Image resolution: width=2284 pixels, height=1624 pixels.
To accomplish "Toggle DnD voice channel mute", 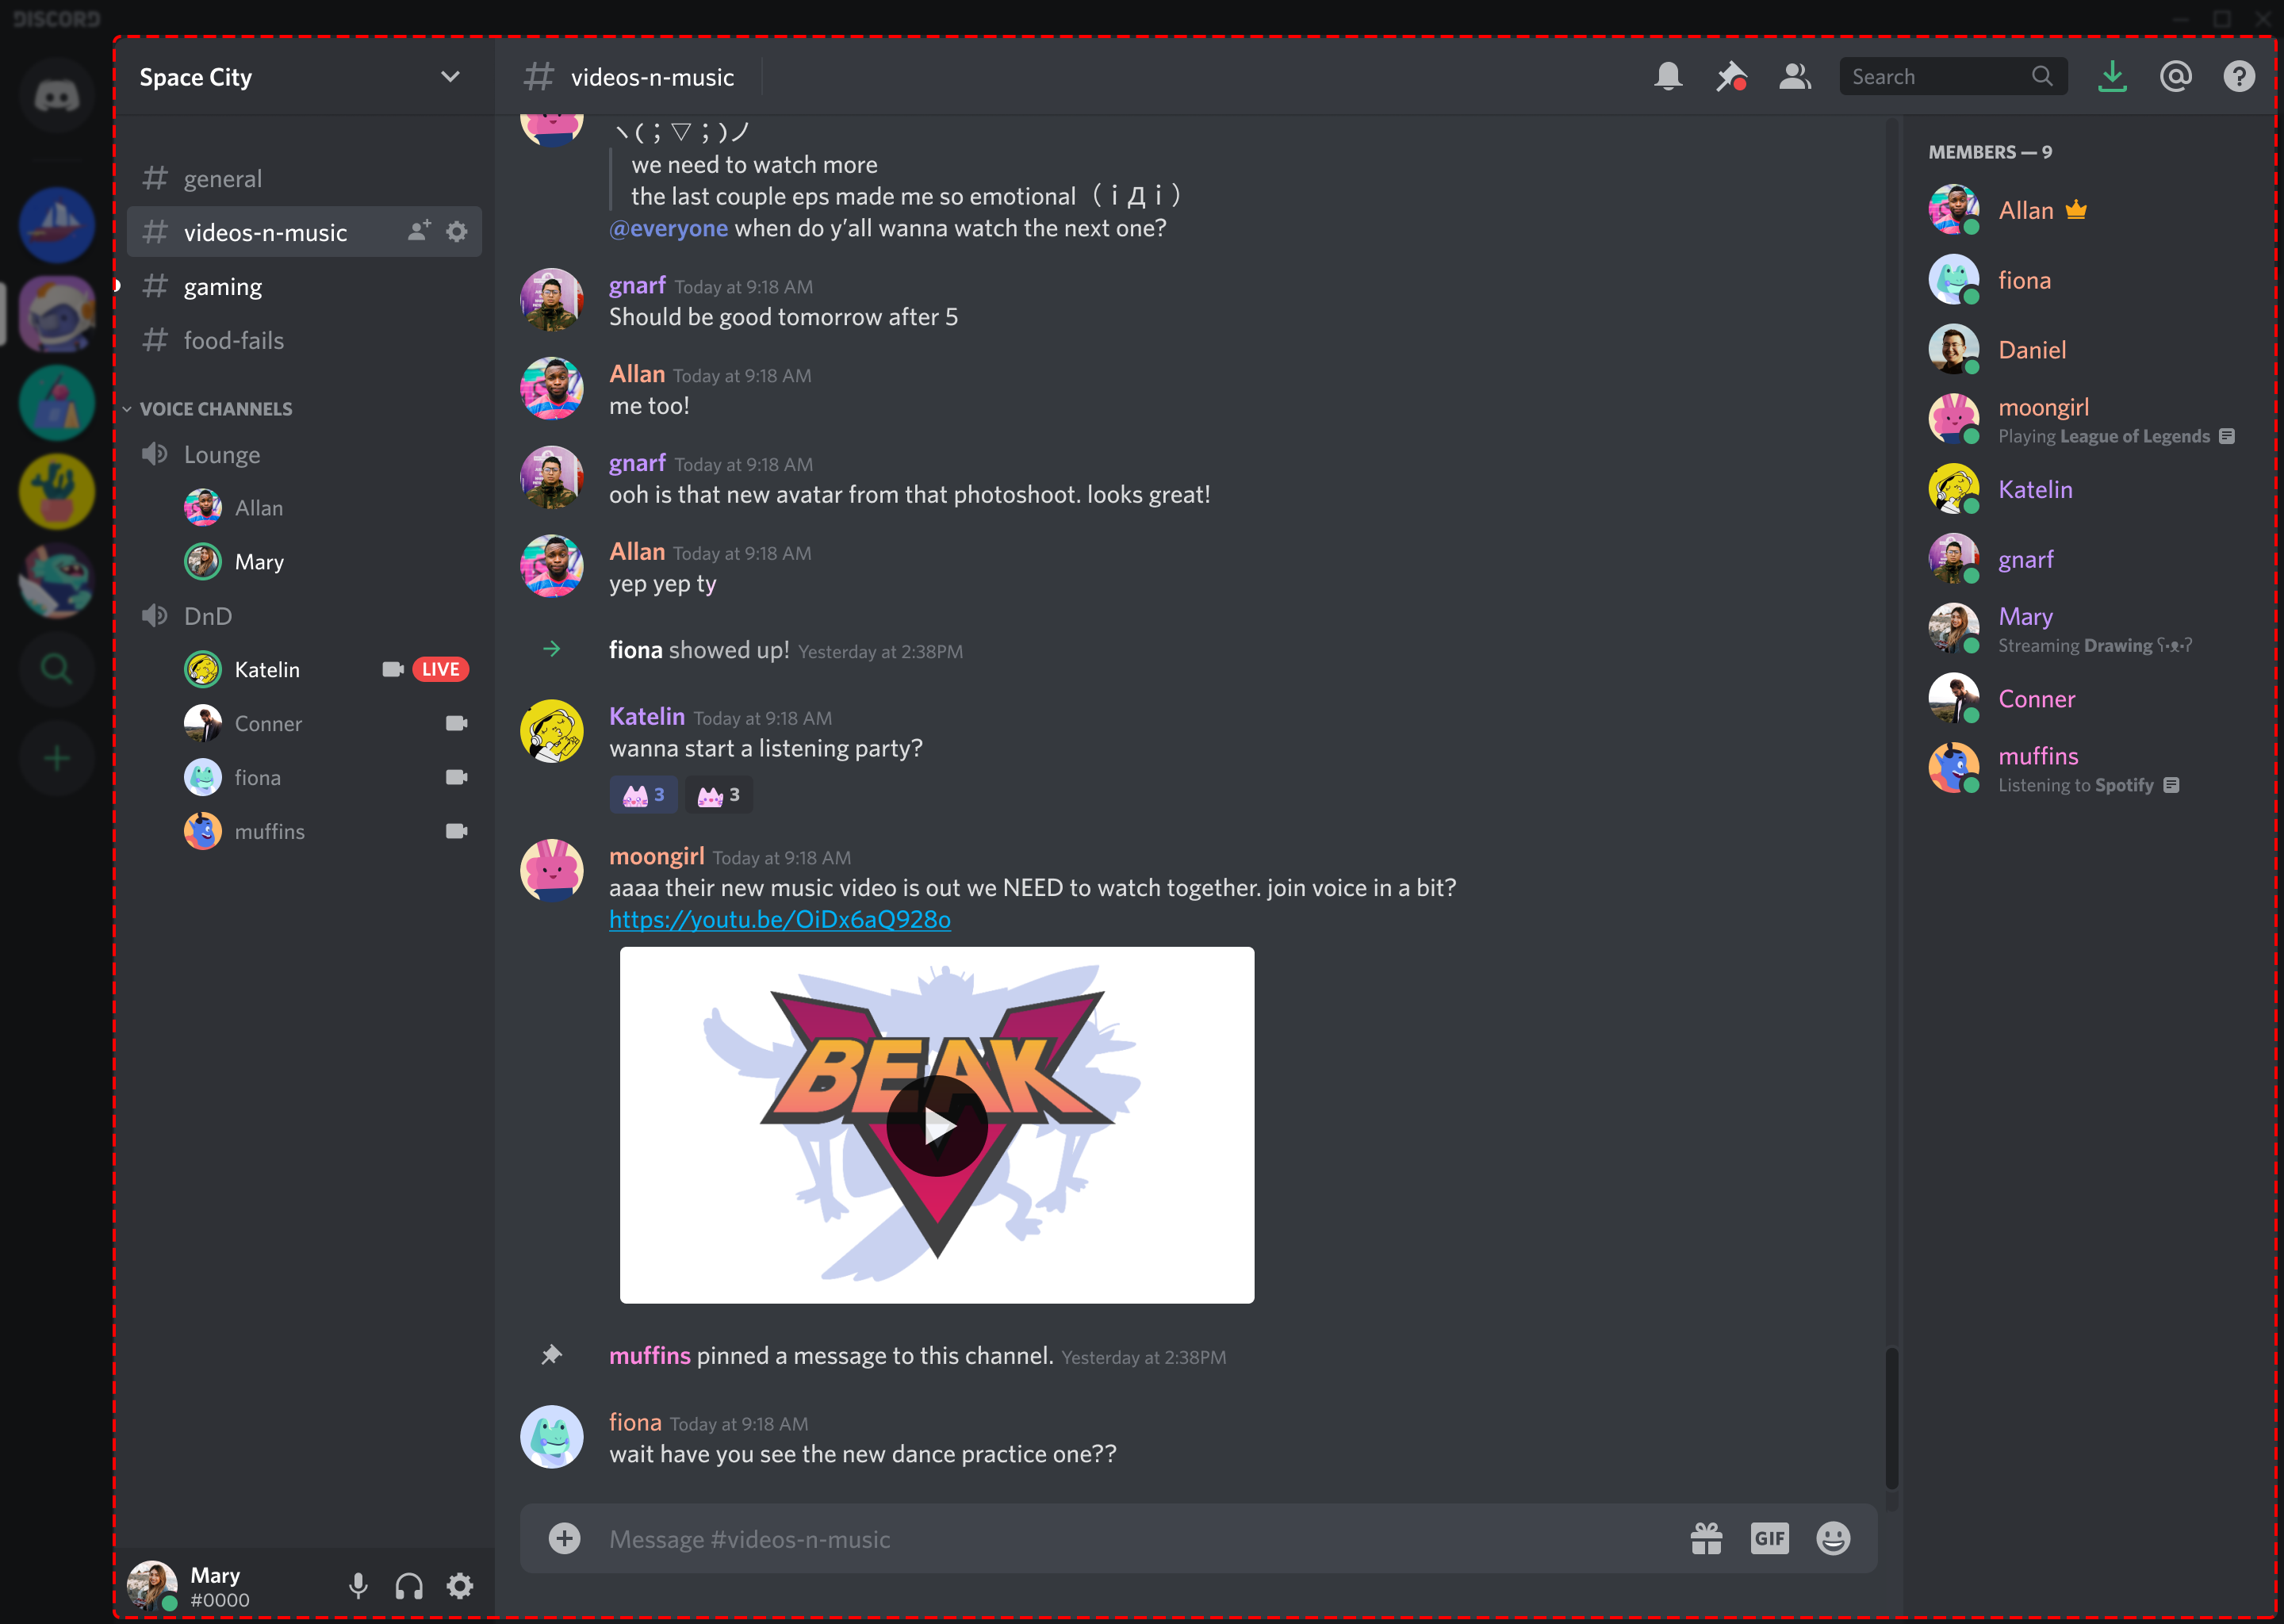I will tap(156, 615).
